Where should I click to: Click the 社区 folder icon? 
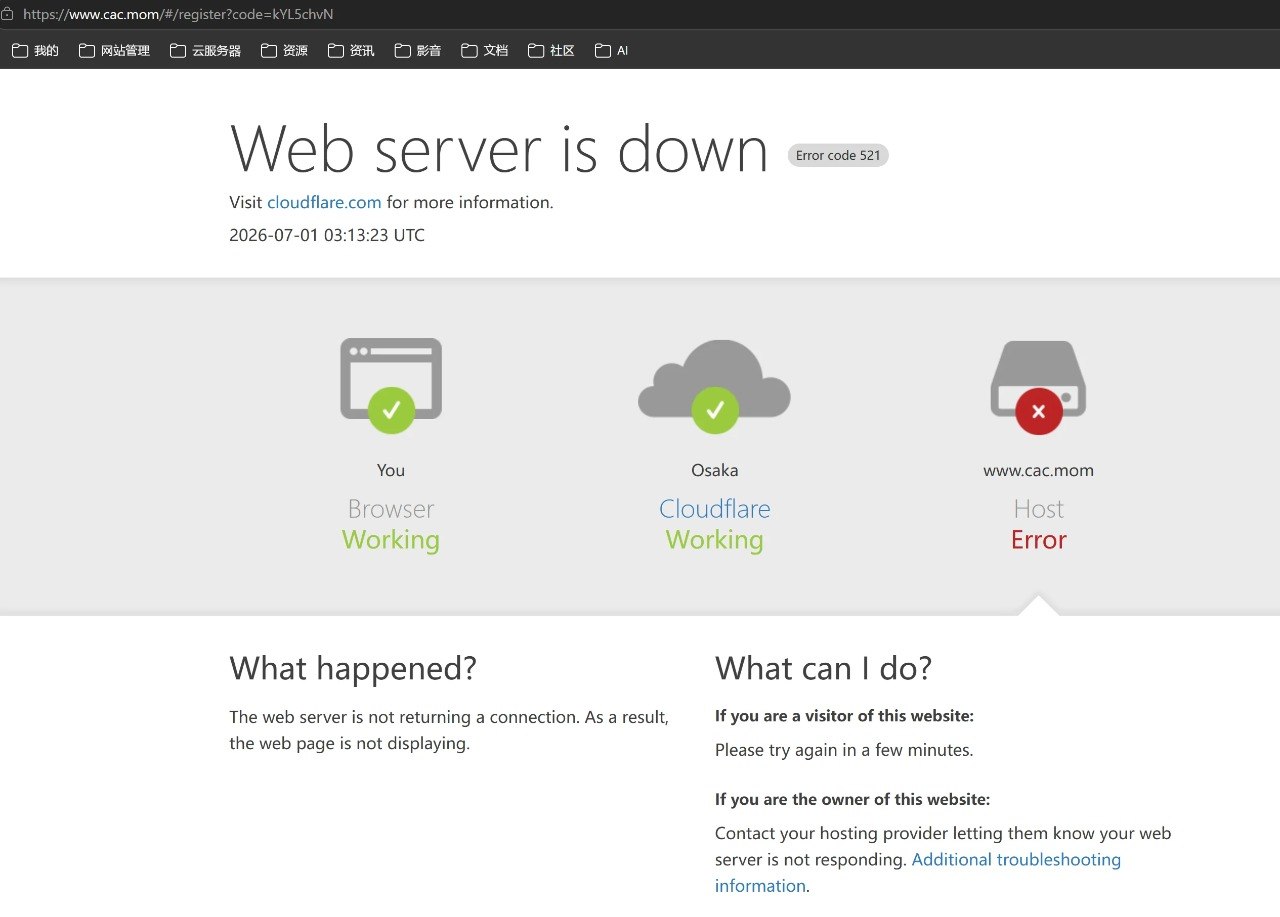536,50
